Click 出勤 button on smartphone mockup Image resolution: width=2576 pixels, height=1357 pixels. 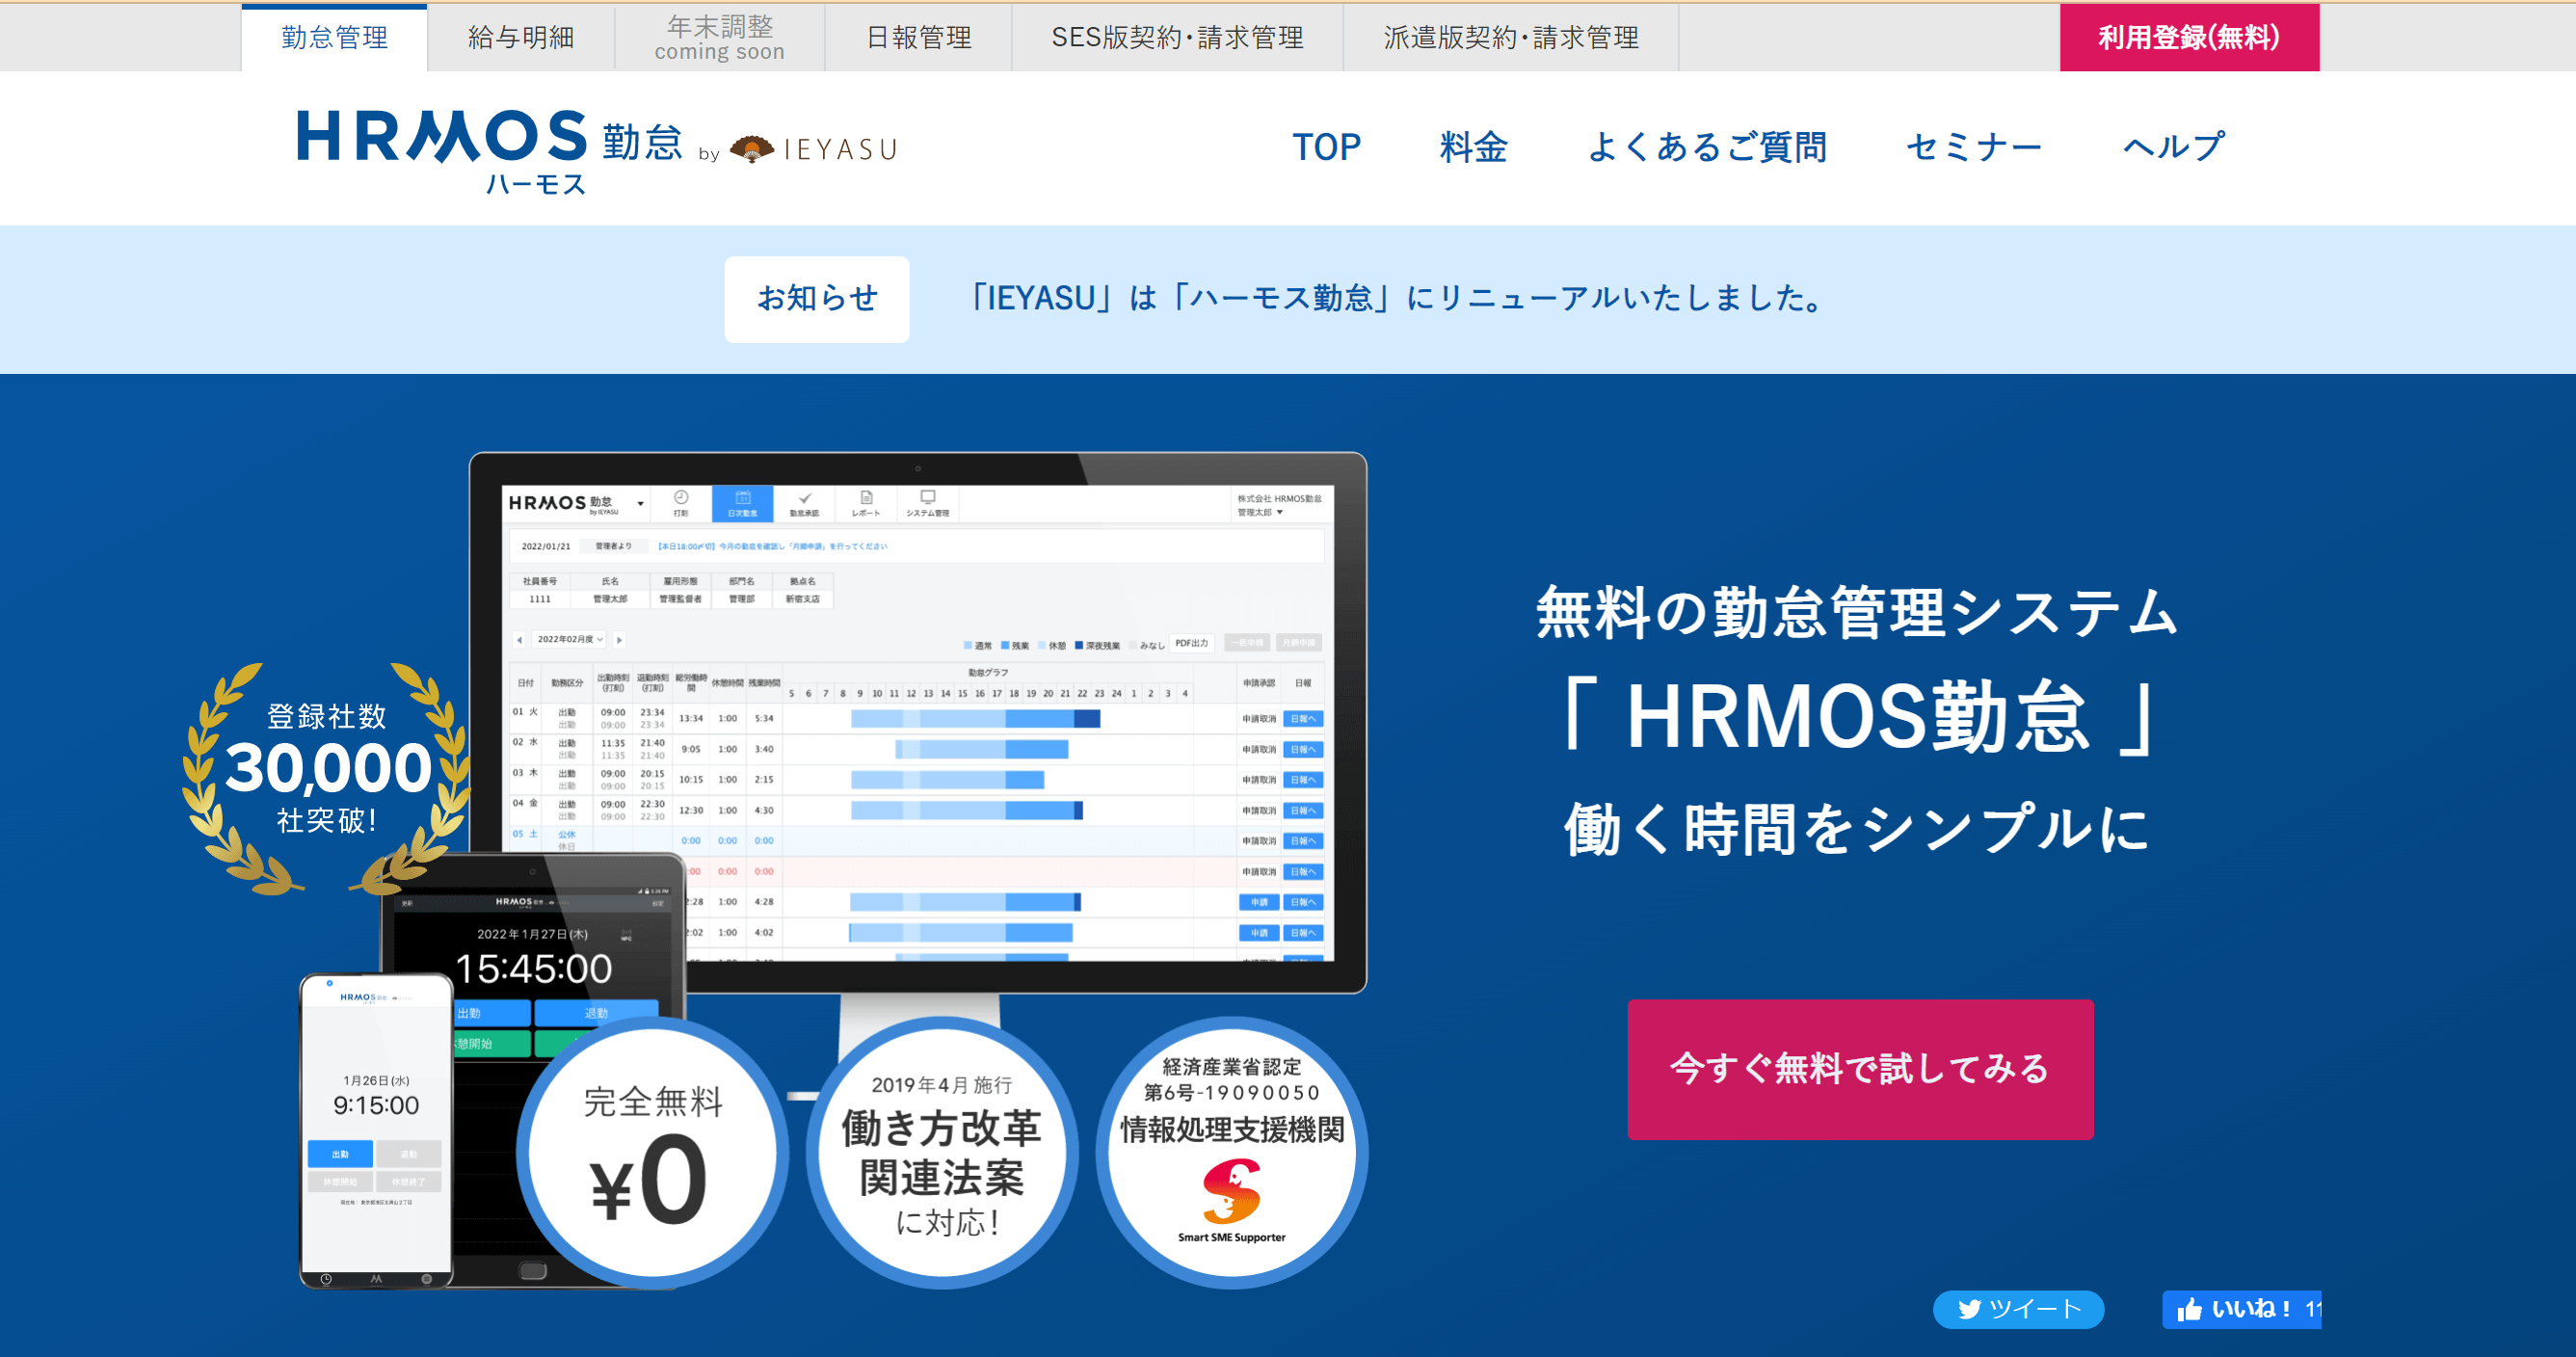coord(340,1154)
